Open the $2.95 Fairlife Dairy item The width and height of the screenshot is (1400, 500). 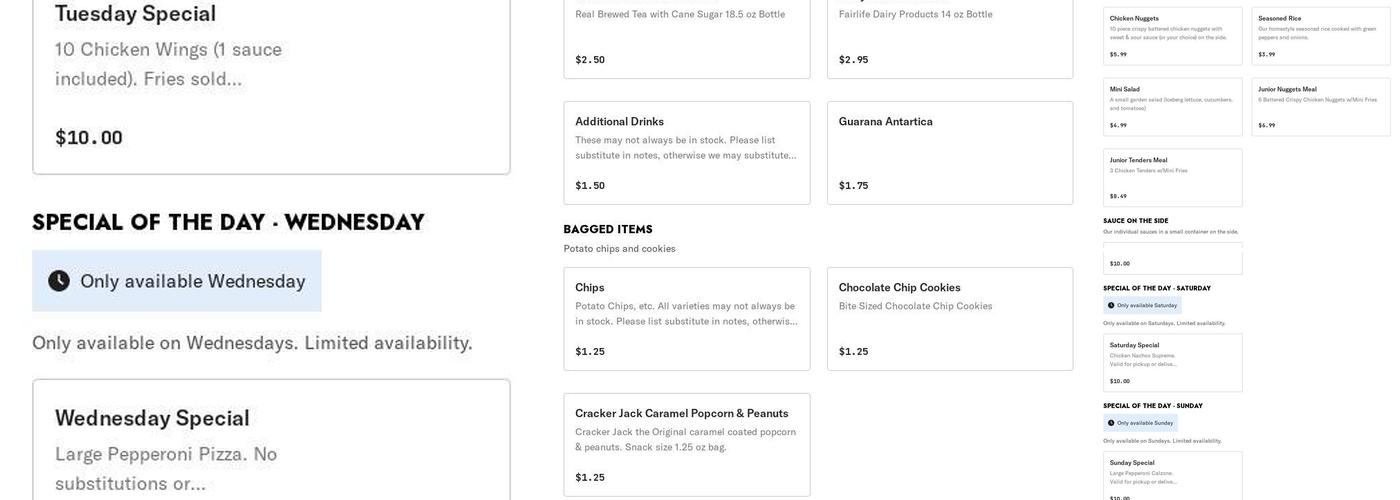[949, 38]
